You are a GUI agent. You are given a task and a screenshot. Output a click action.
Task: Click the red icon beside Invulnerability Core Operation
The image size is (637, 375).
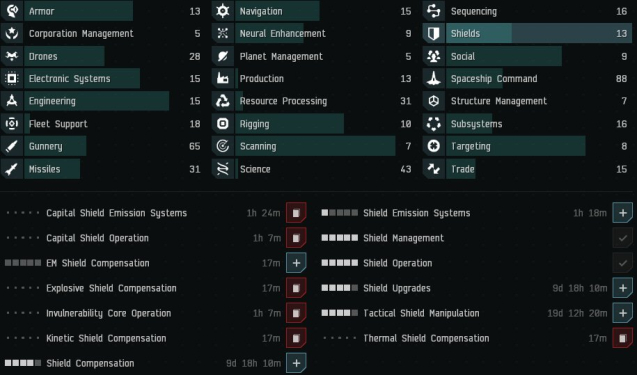pyautogui.click(x=296, y=313)
